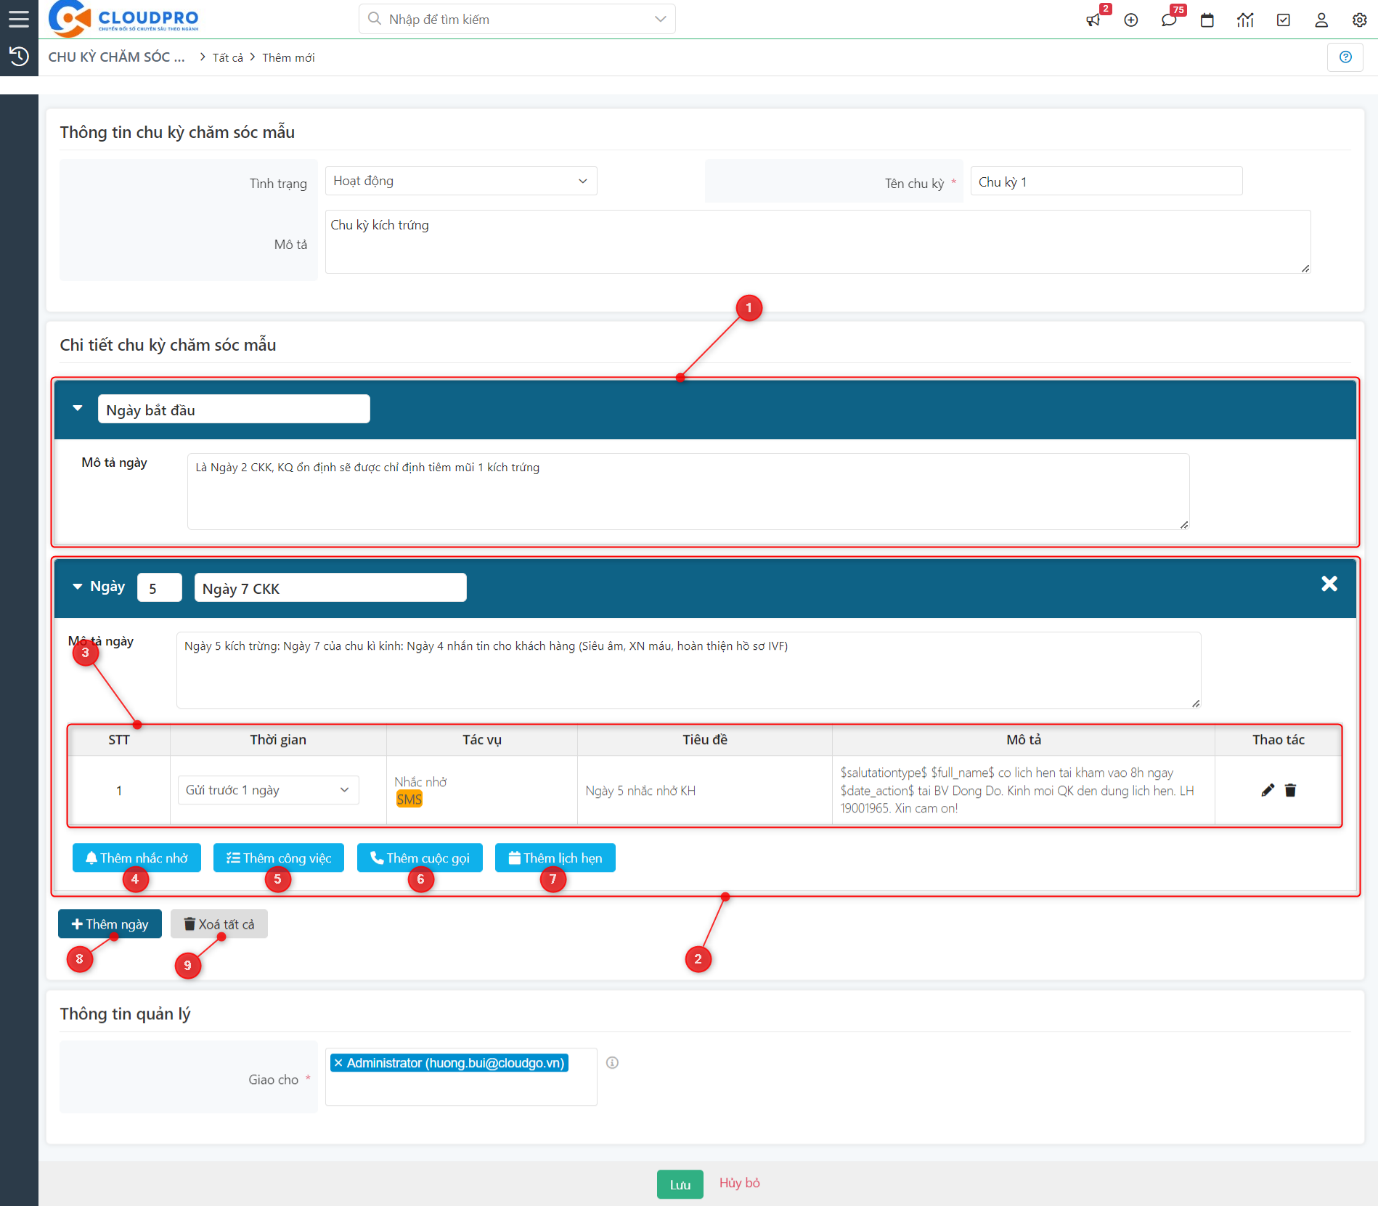The width and height of the screenshot is (1378, 1206).
Task: Click the search magnifier icon
Action: [374, 19]
